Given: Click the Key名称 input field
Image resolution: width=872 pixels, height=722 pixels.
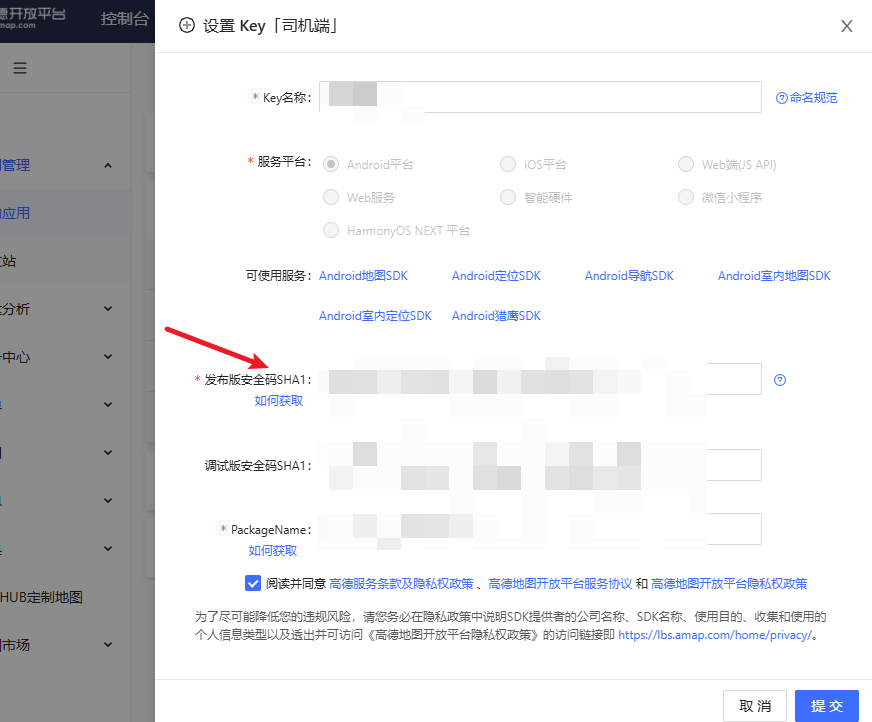Looking at the screenshot, I should [540, 98].
